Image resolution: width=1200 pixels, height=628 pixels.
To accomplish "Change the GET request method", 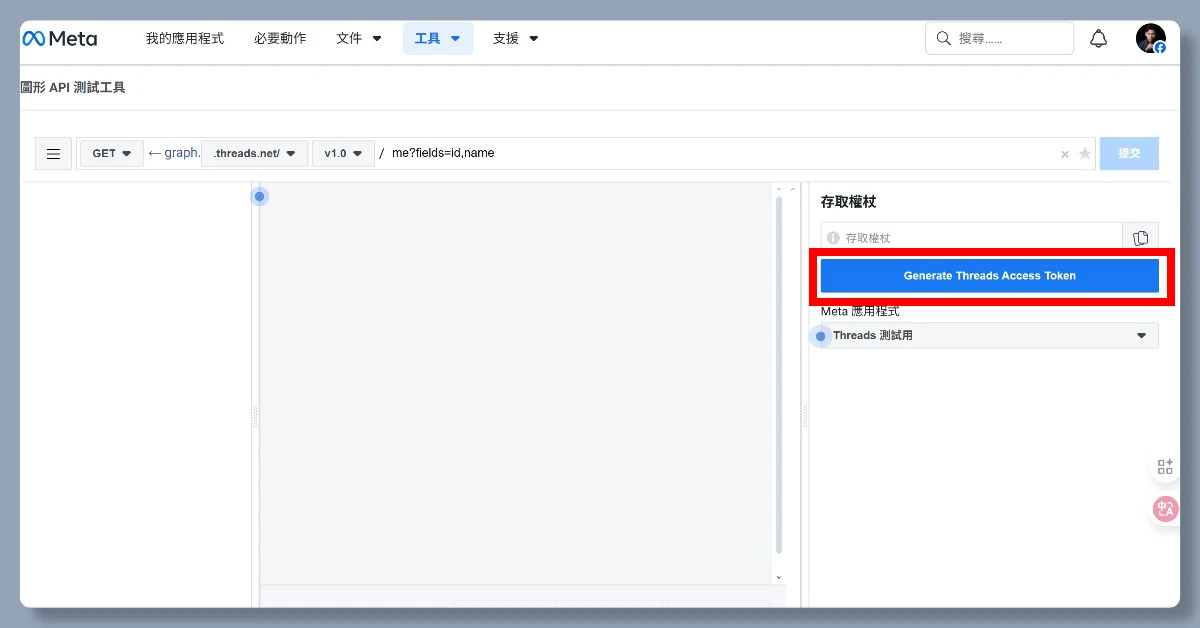I will click(x=112, y=154).
